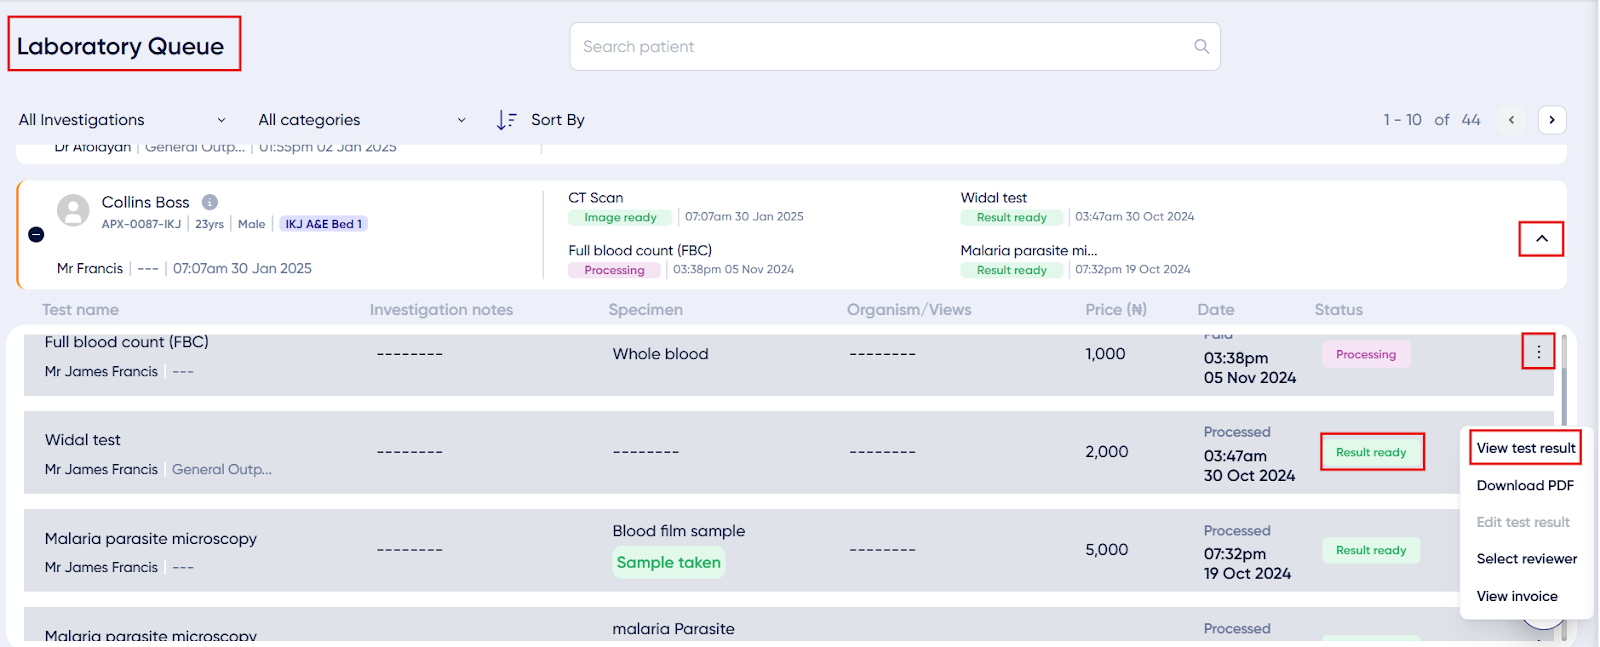
Task: Click the Mr Francis name in the patient card
Action: 90,269
